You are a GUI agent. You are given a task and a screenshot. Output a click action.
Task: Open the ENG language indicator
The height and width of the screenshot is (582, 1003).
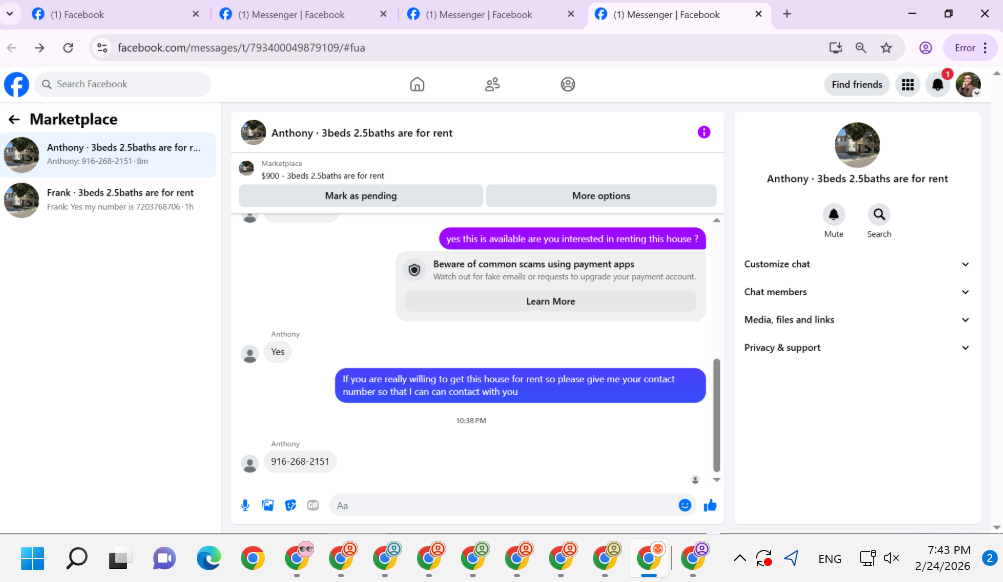pyautogui.click(x=829, y=559)
